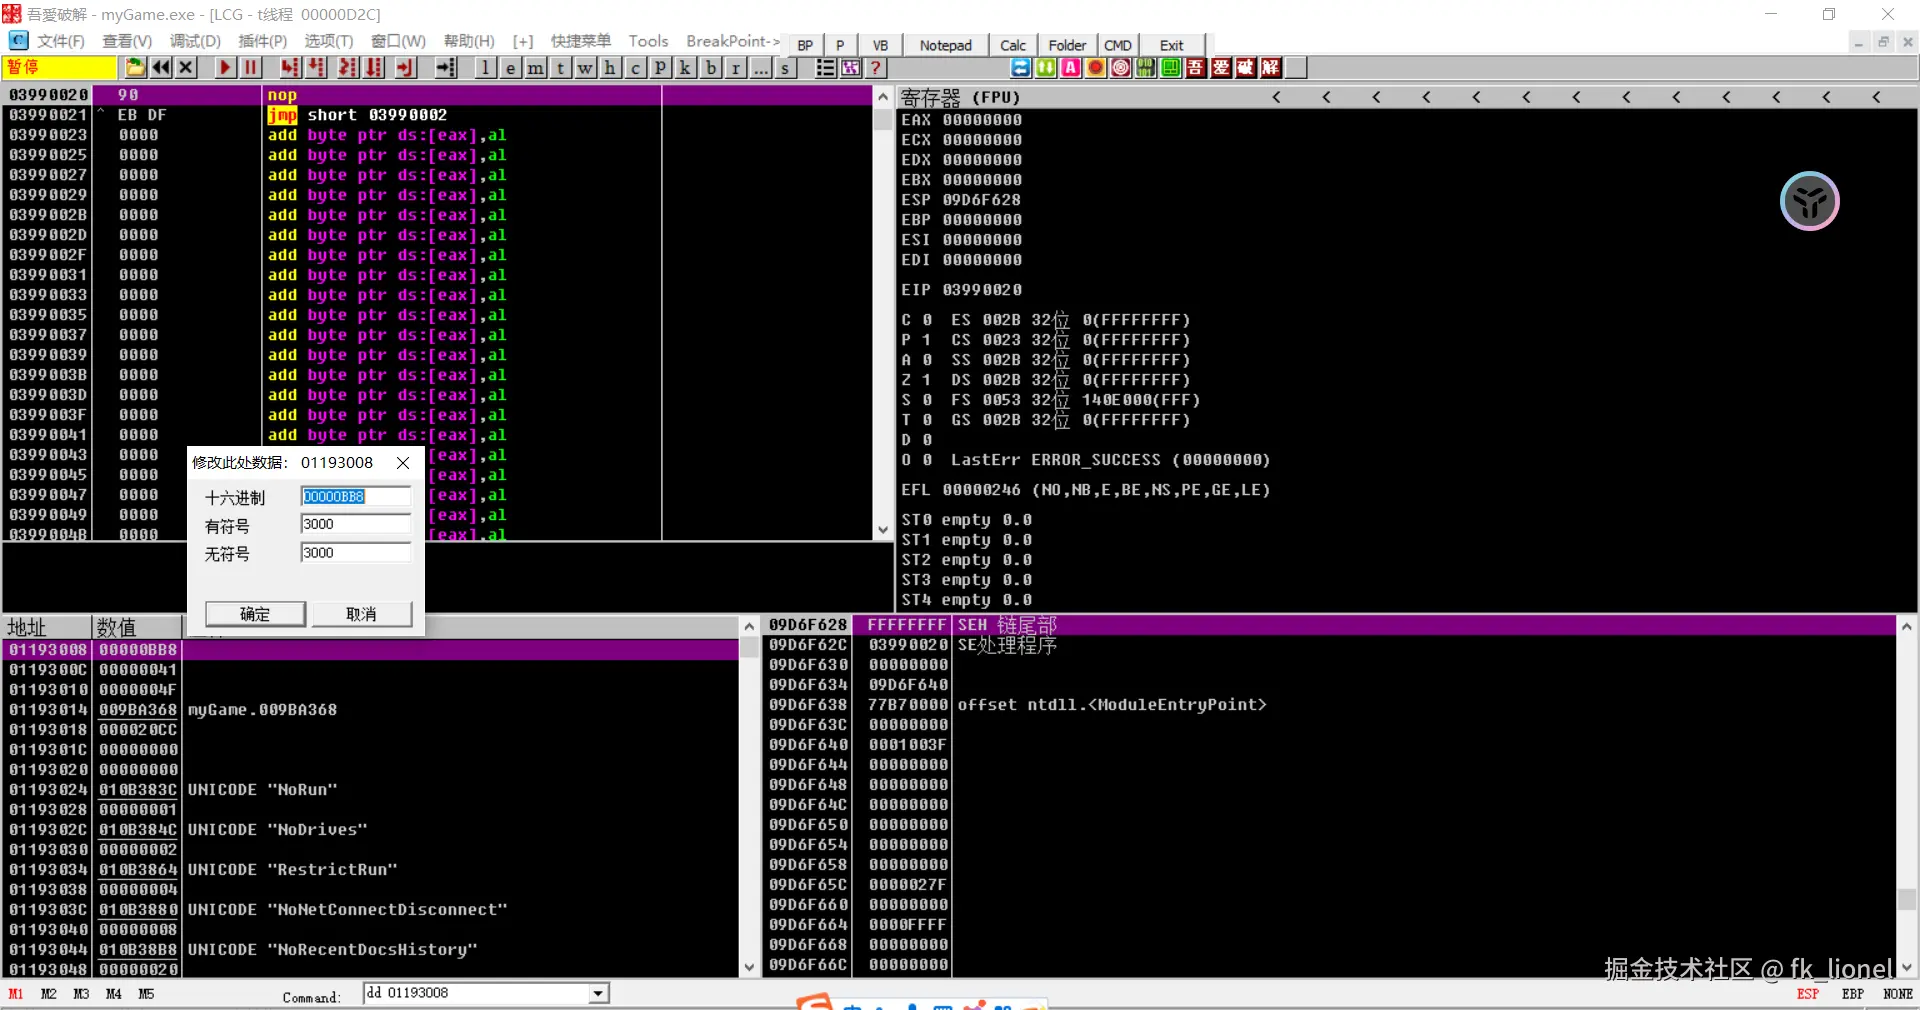Open source window with 's' button
Screen dimensions: 1920x1010
[785, 67]
